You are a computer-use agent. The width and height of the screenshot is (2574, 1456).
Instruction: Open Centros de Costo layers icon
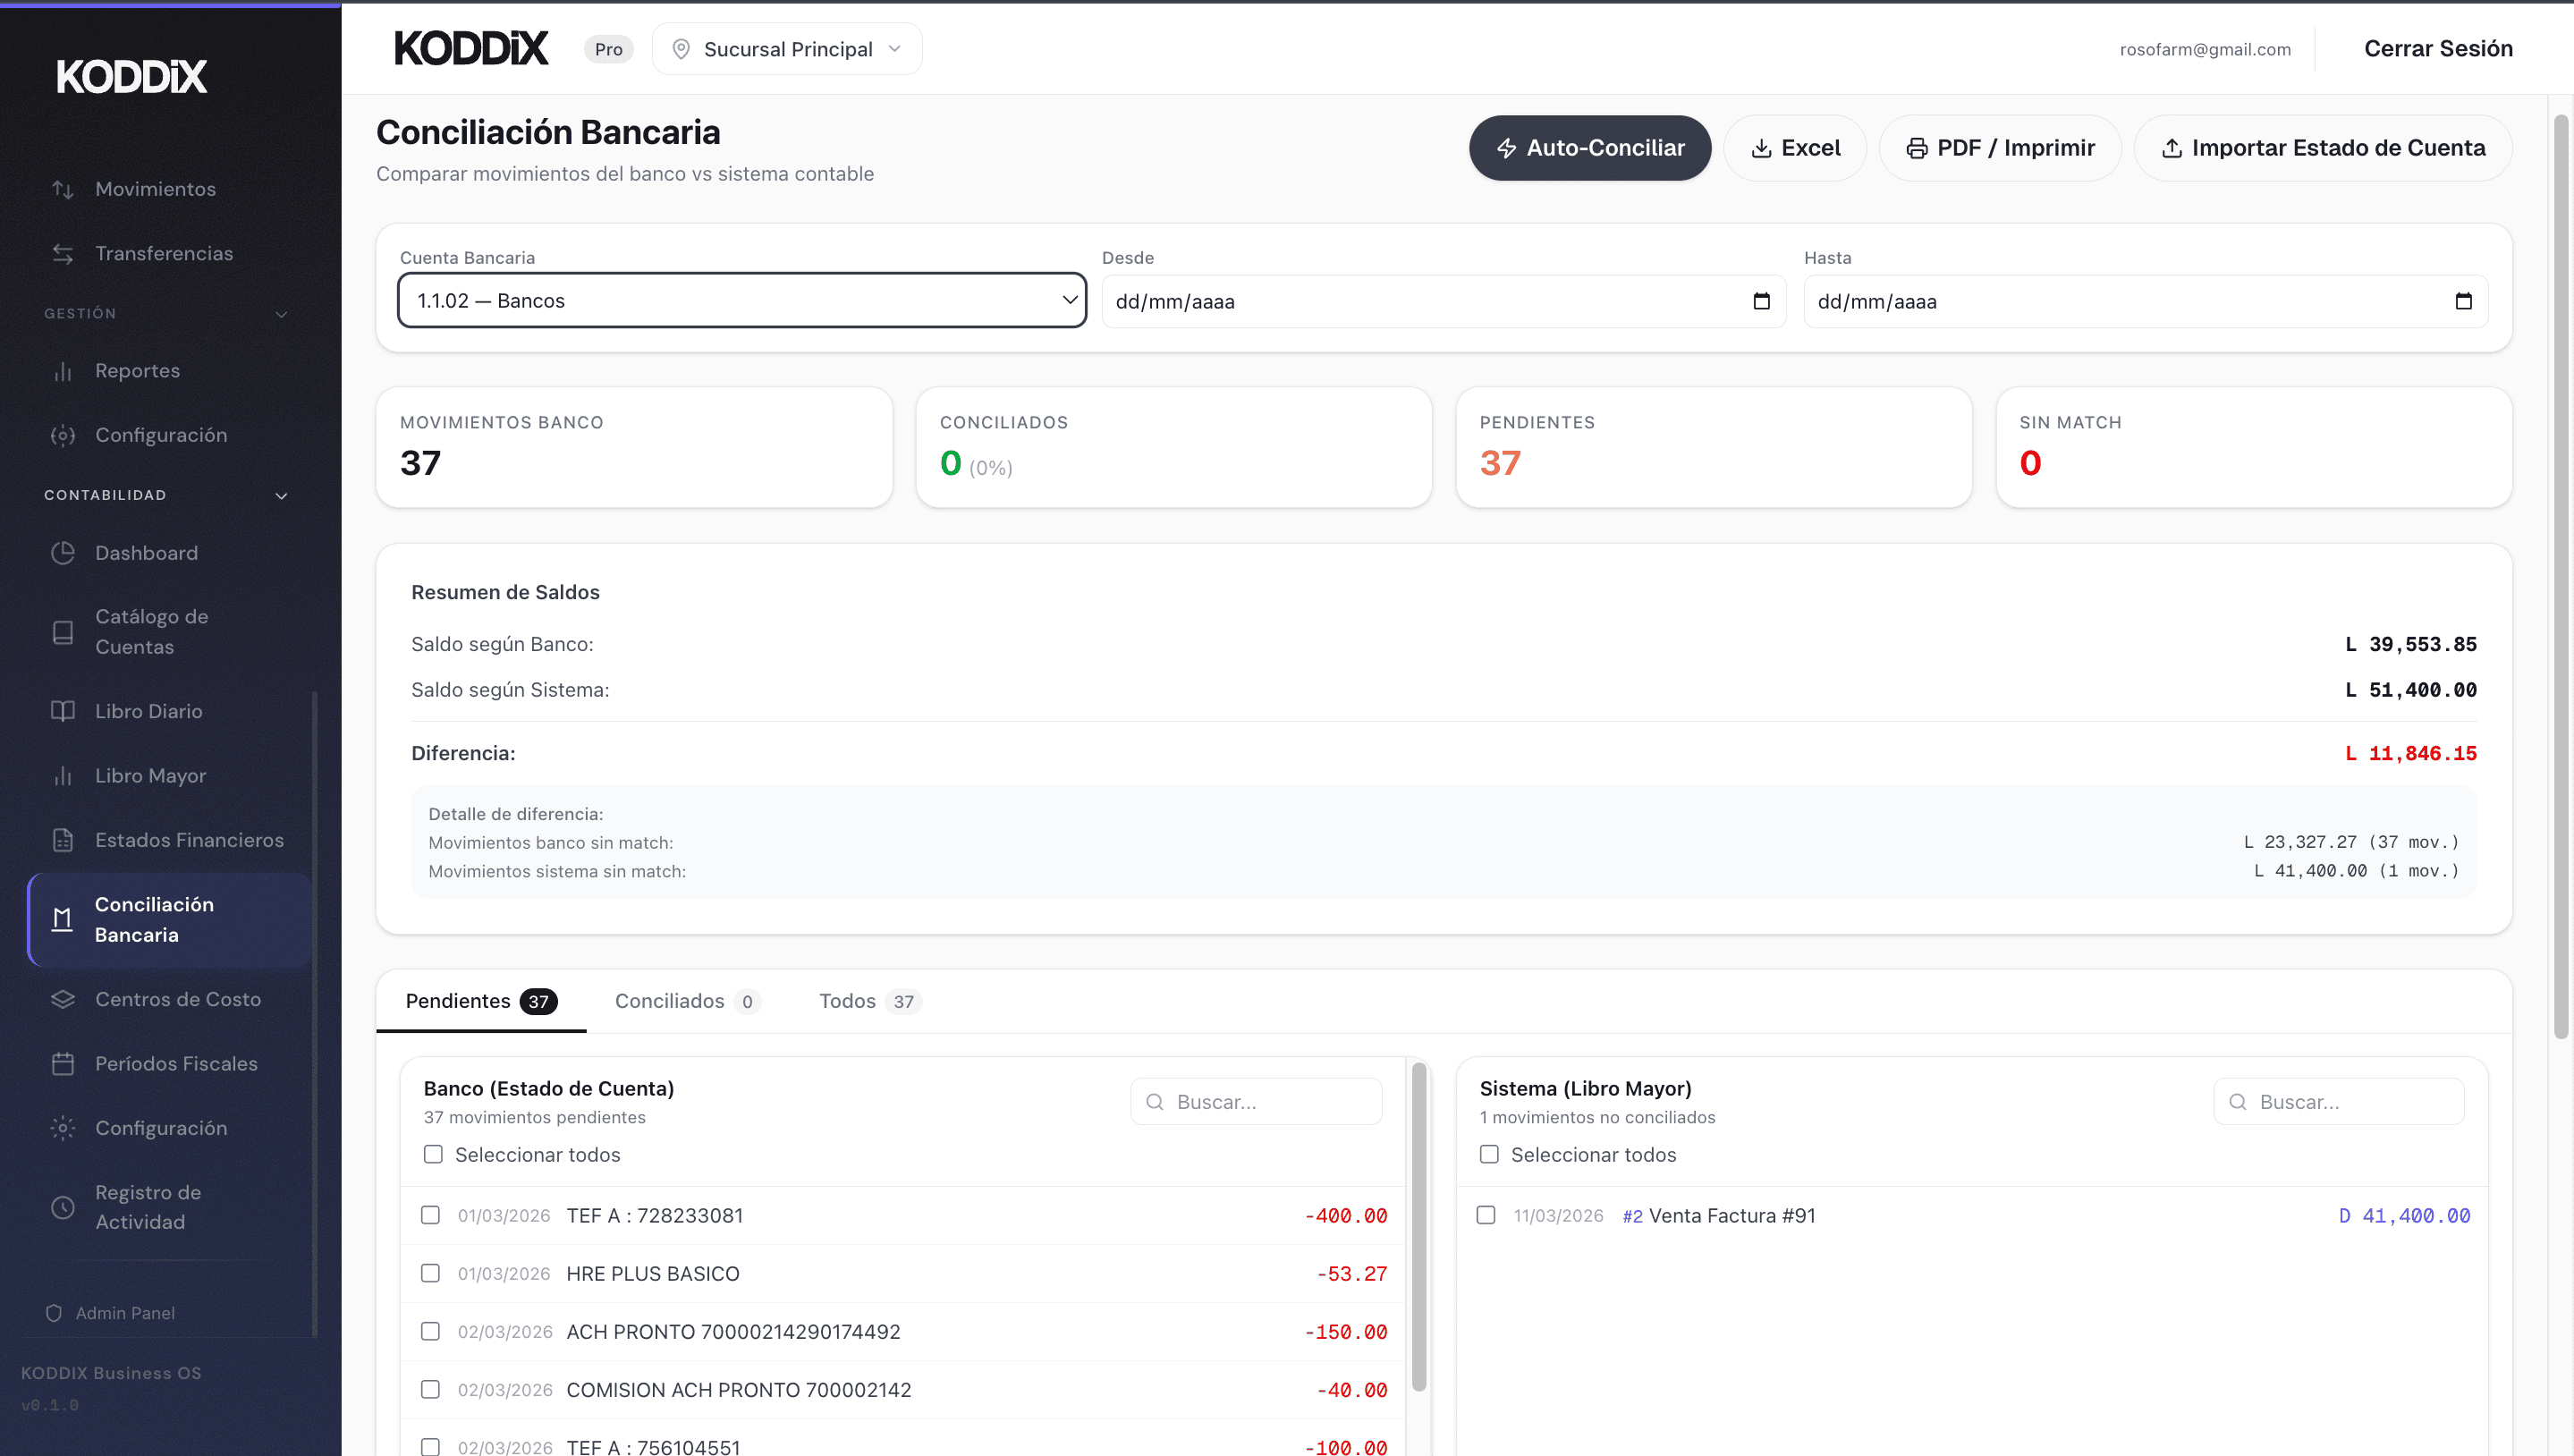pyautogui.click(x=63, y=999)
